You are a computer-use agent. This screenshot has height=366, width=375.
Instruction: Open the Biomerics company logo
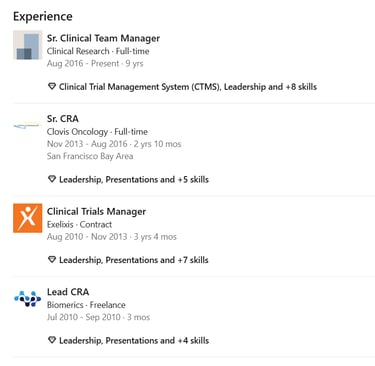click(28, 299)
